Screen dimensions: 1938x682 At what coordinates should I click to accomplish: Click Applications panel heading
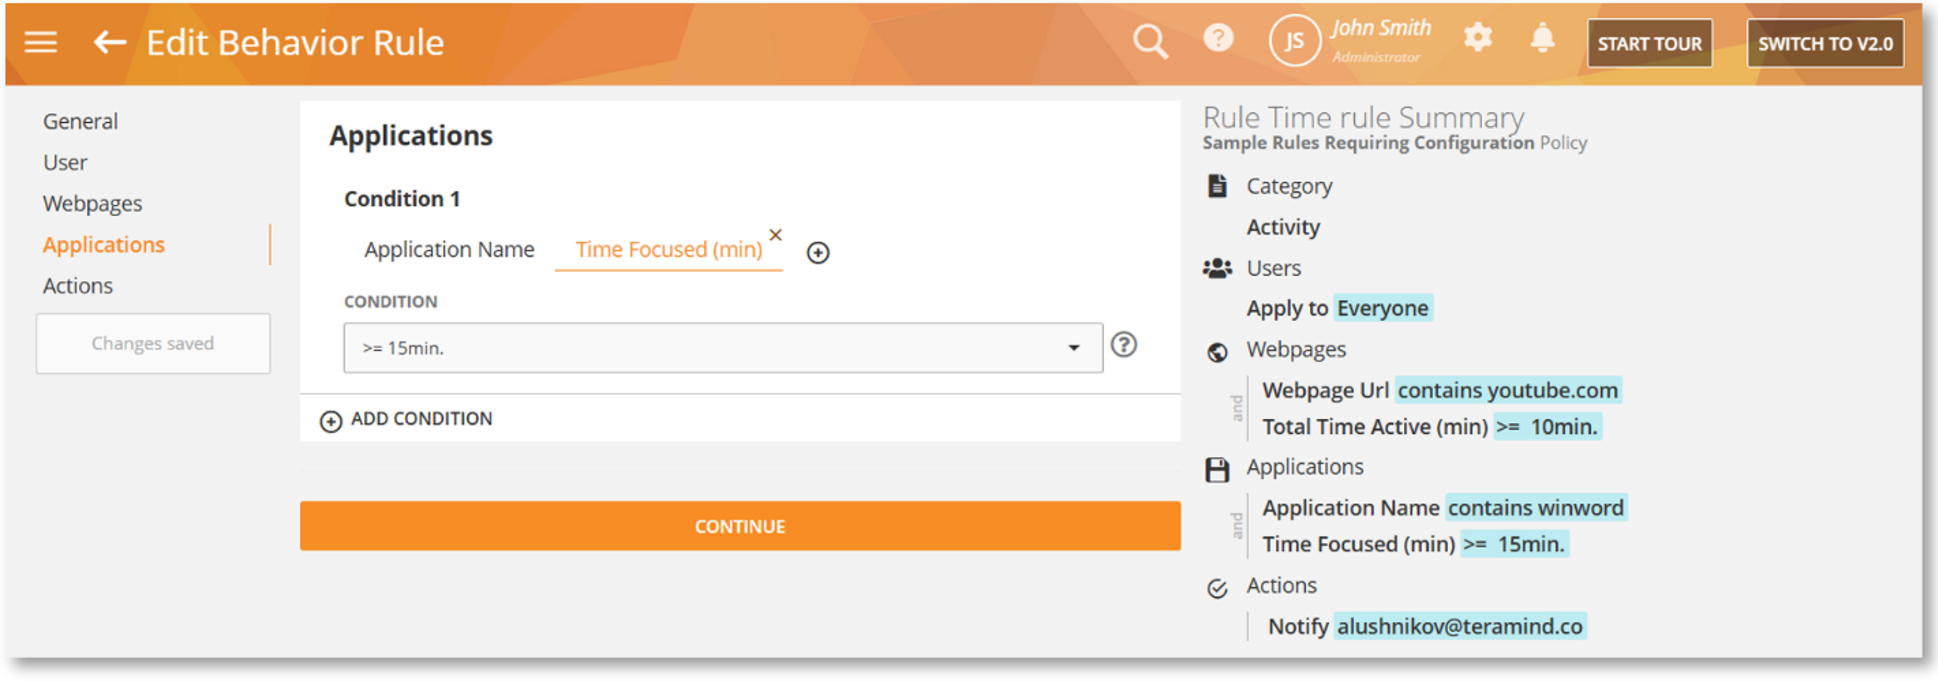pos(411,135)
